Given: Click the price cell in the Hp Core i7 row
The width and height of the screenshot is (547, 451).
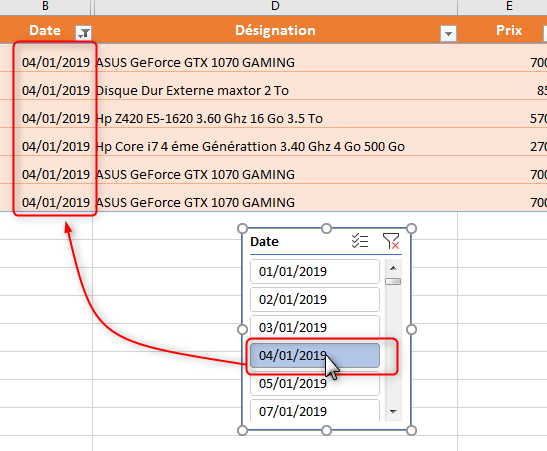Looking at the screenshot, I should coord(502,142).
